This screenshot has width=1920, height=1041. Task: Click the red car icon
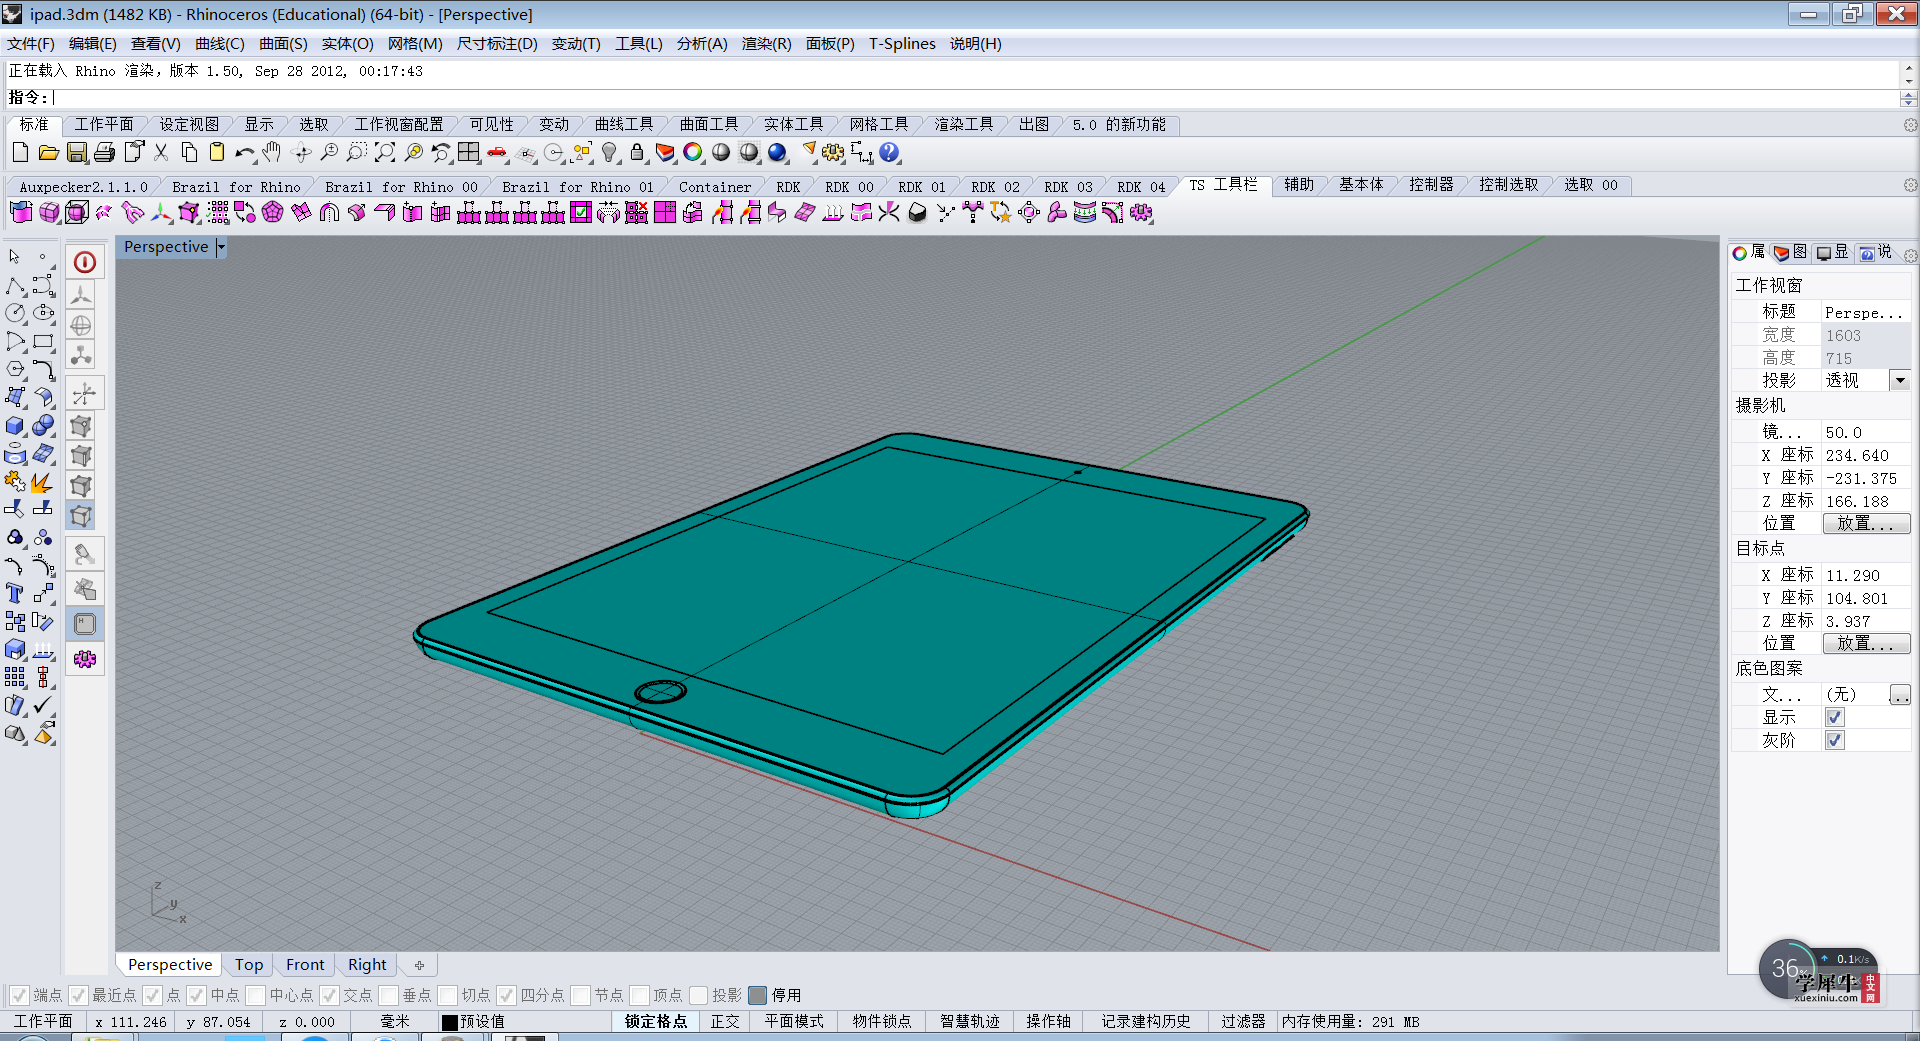[497, 153]
